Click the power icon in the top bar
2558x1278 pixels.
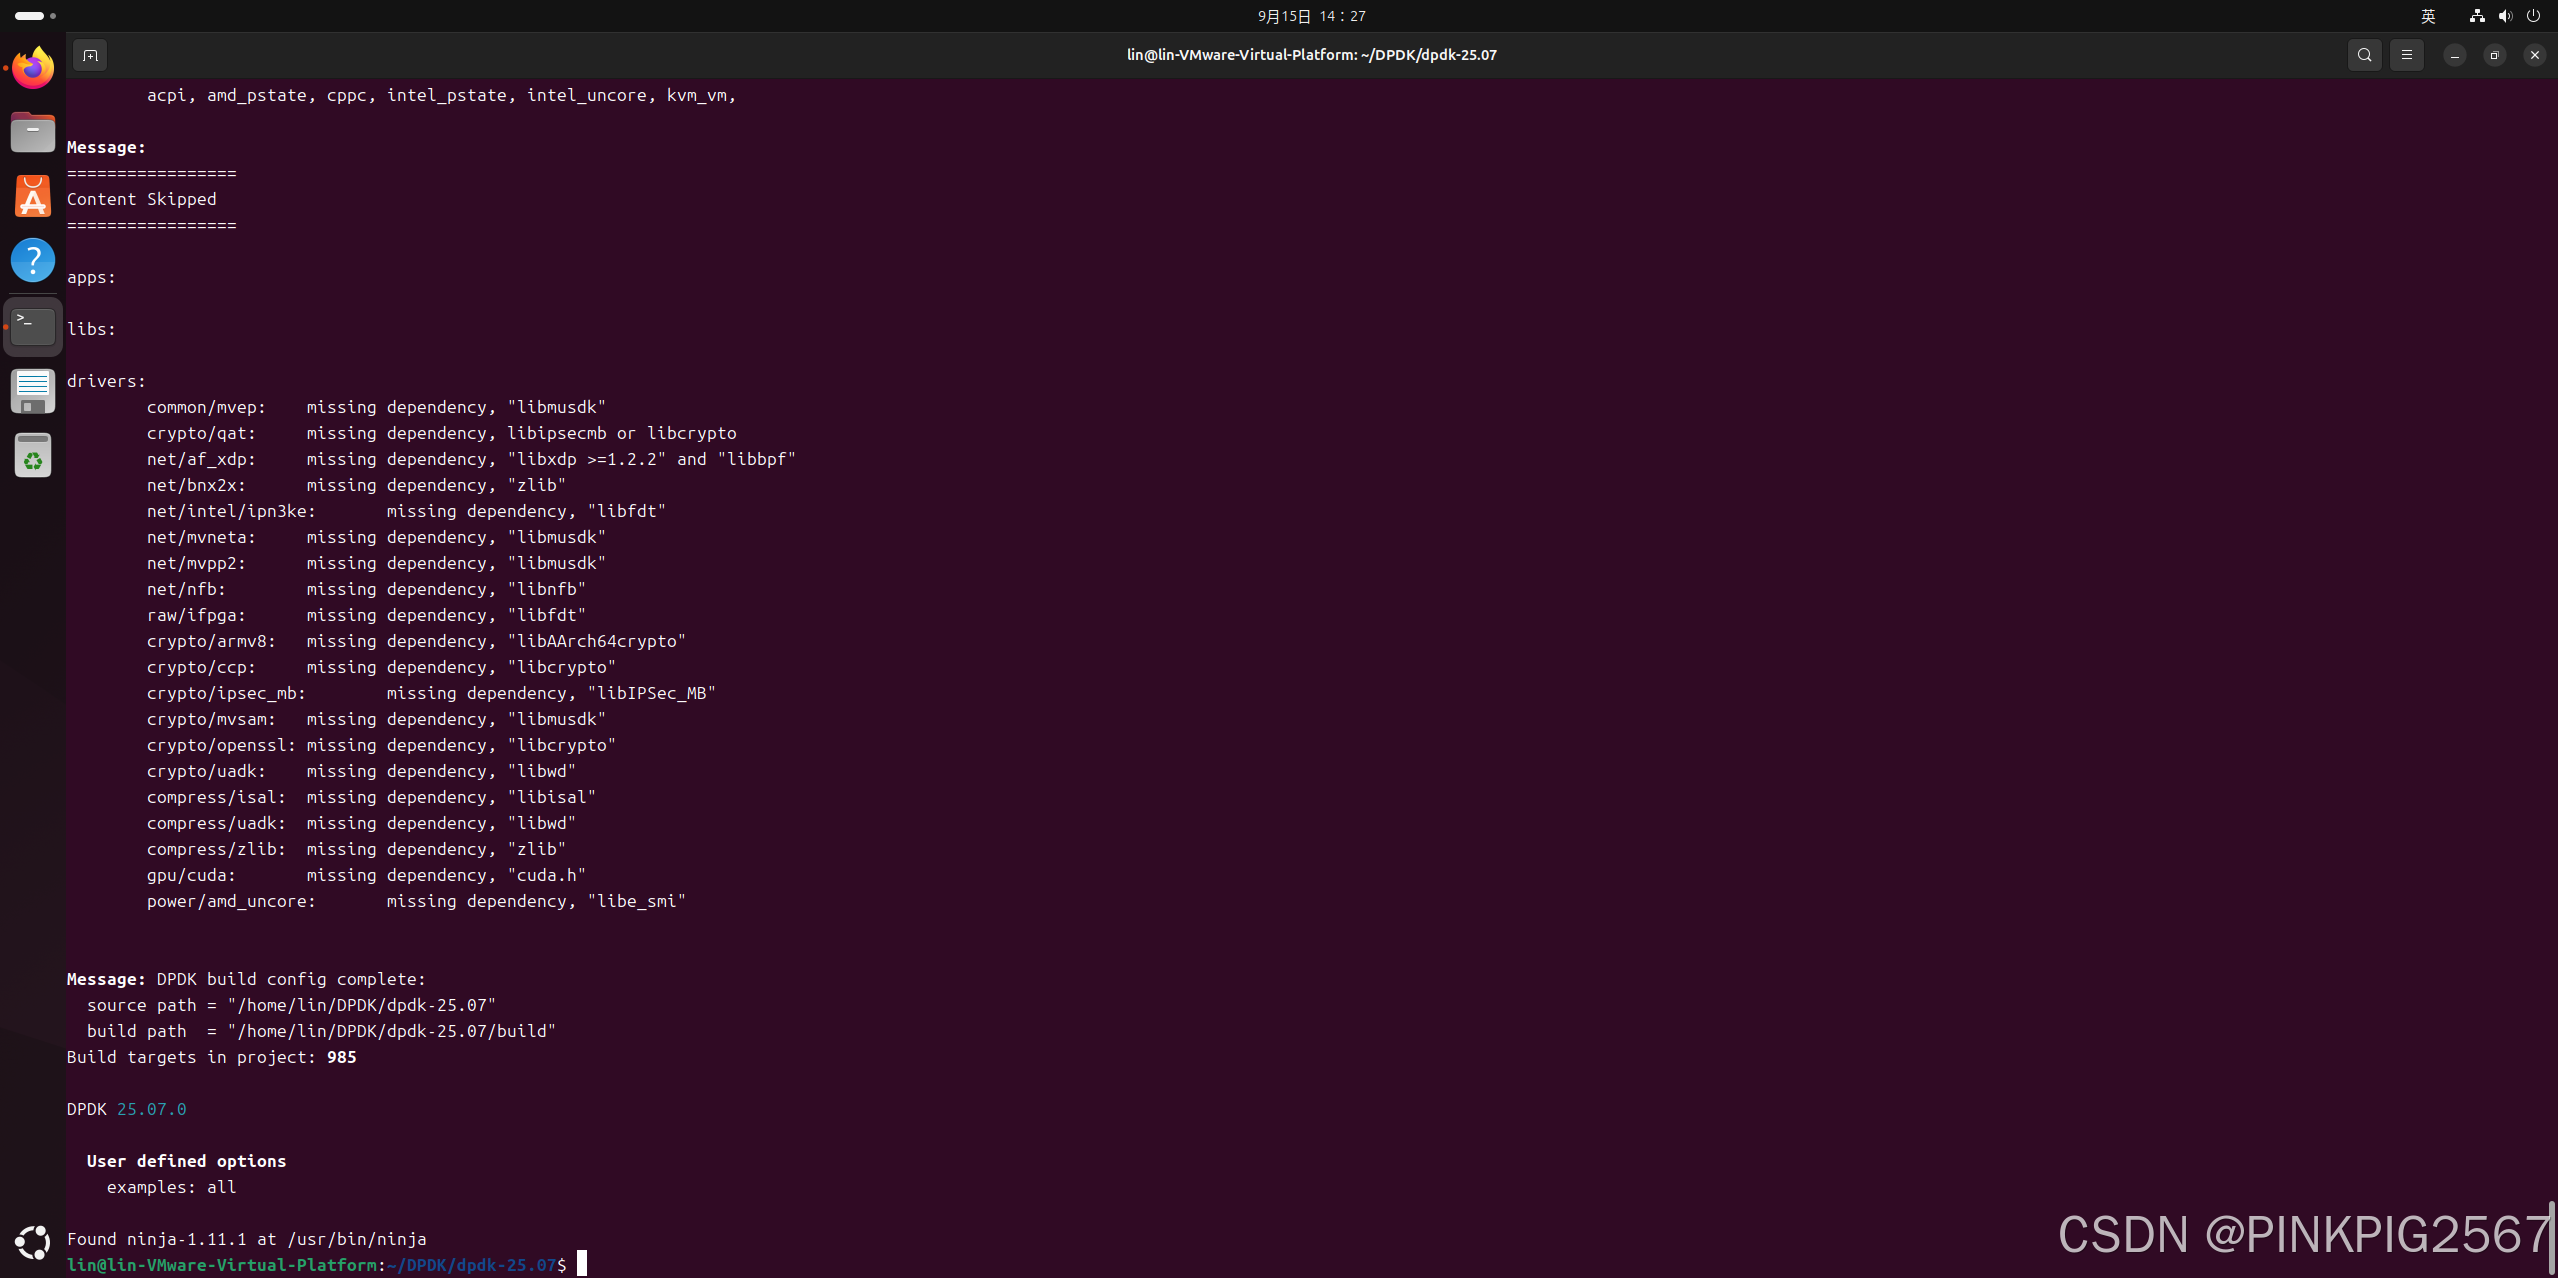pos(2534,16)
